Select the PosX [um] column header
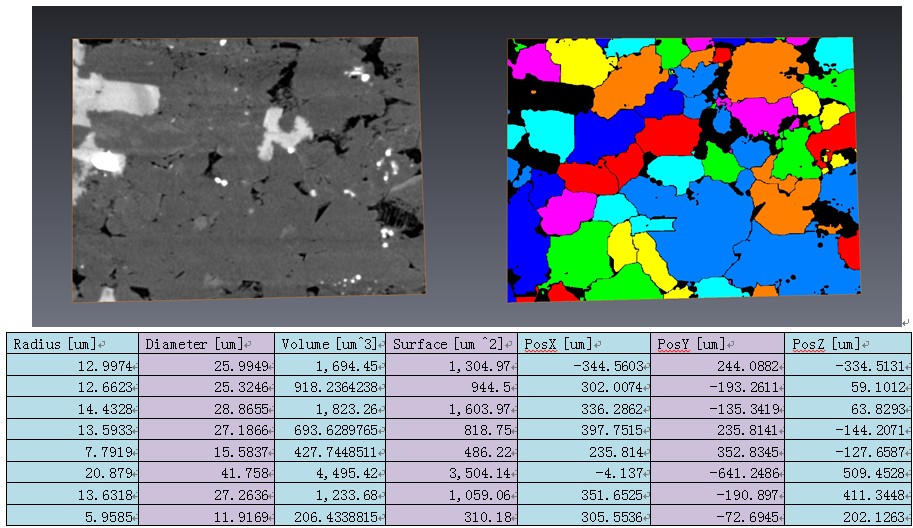Image resolution: width=913 pixels, height=528 pixels. click(584, 344)
